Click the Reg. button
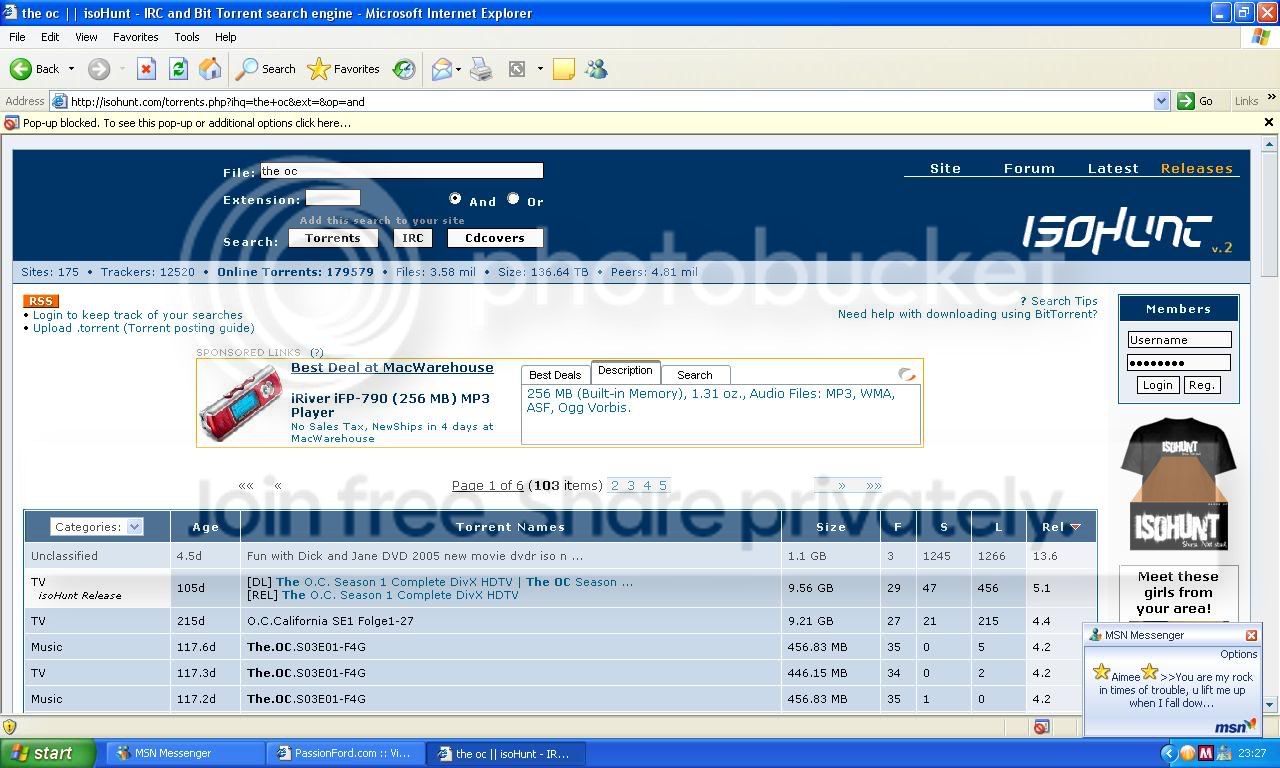The image size is (1280, 768). click(x=1202, y=385)
